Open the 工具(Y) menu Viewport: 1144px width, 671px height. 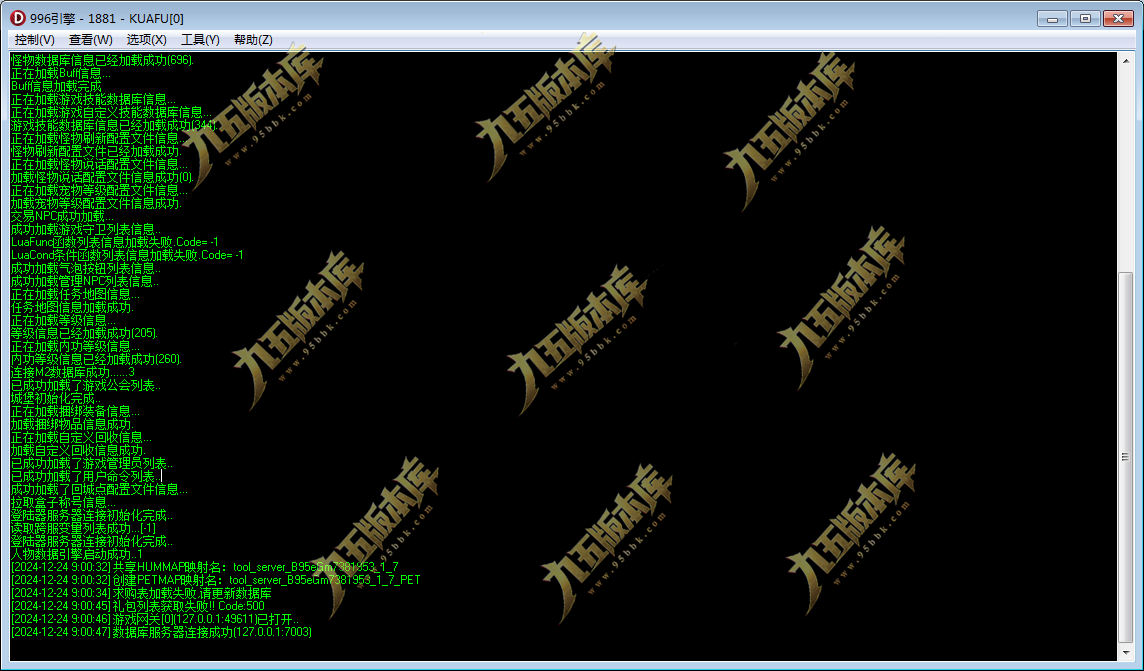[x=200, y=39]
